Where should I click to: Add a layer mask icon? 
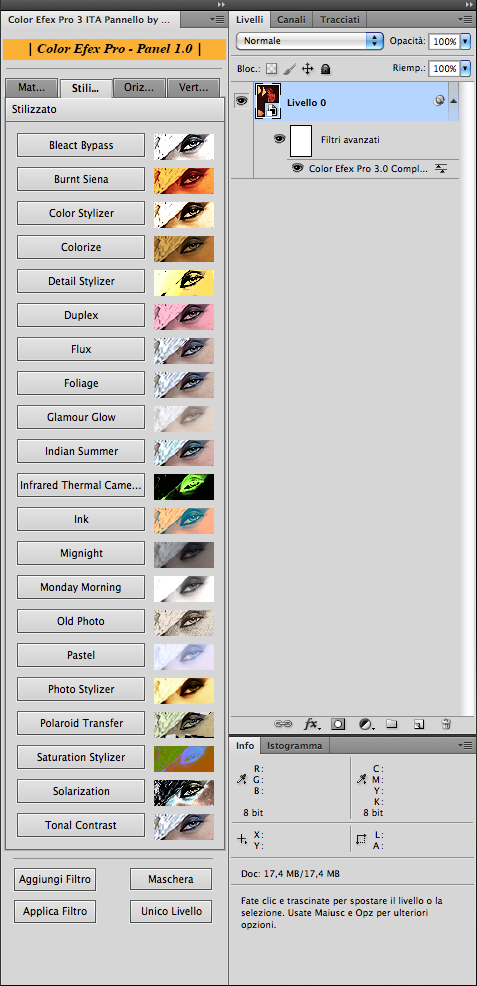338,724
